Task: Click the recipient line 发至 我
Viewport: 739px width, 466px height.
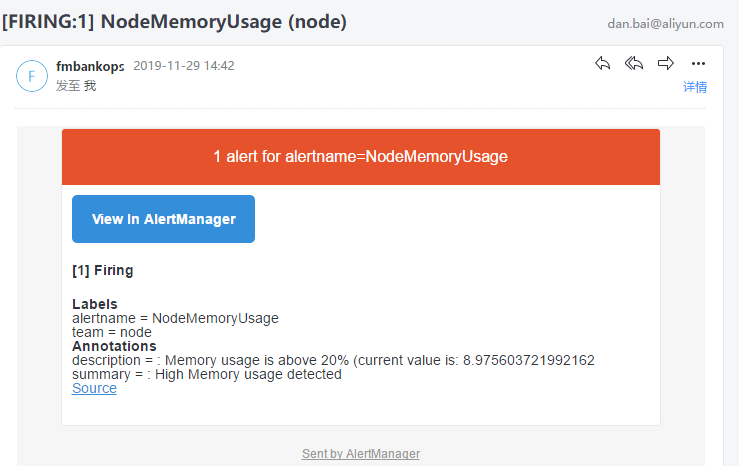Action: [x=76, y=86]
